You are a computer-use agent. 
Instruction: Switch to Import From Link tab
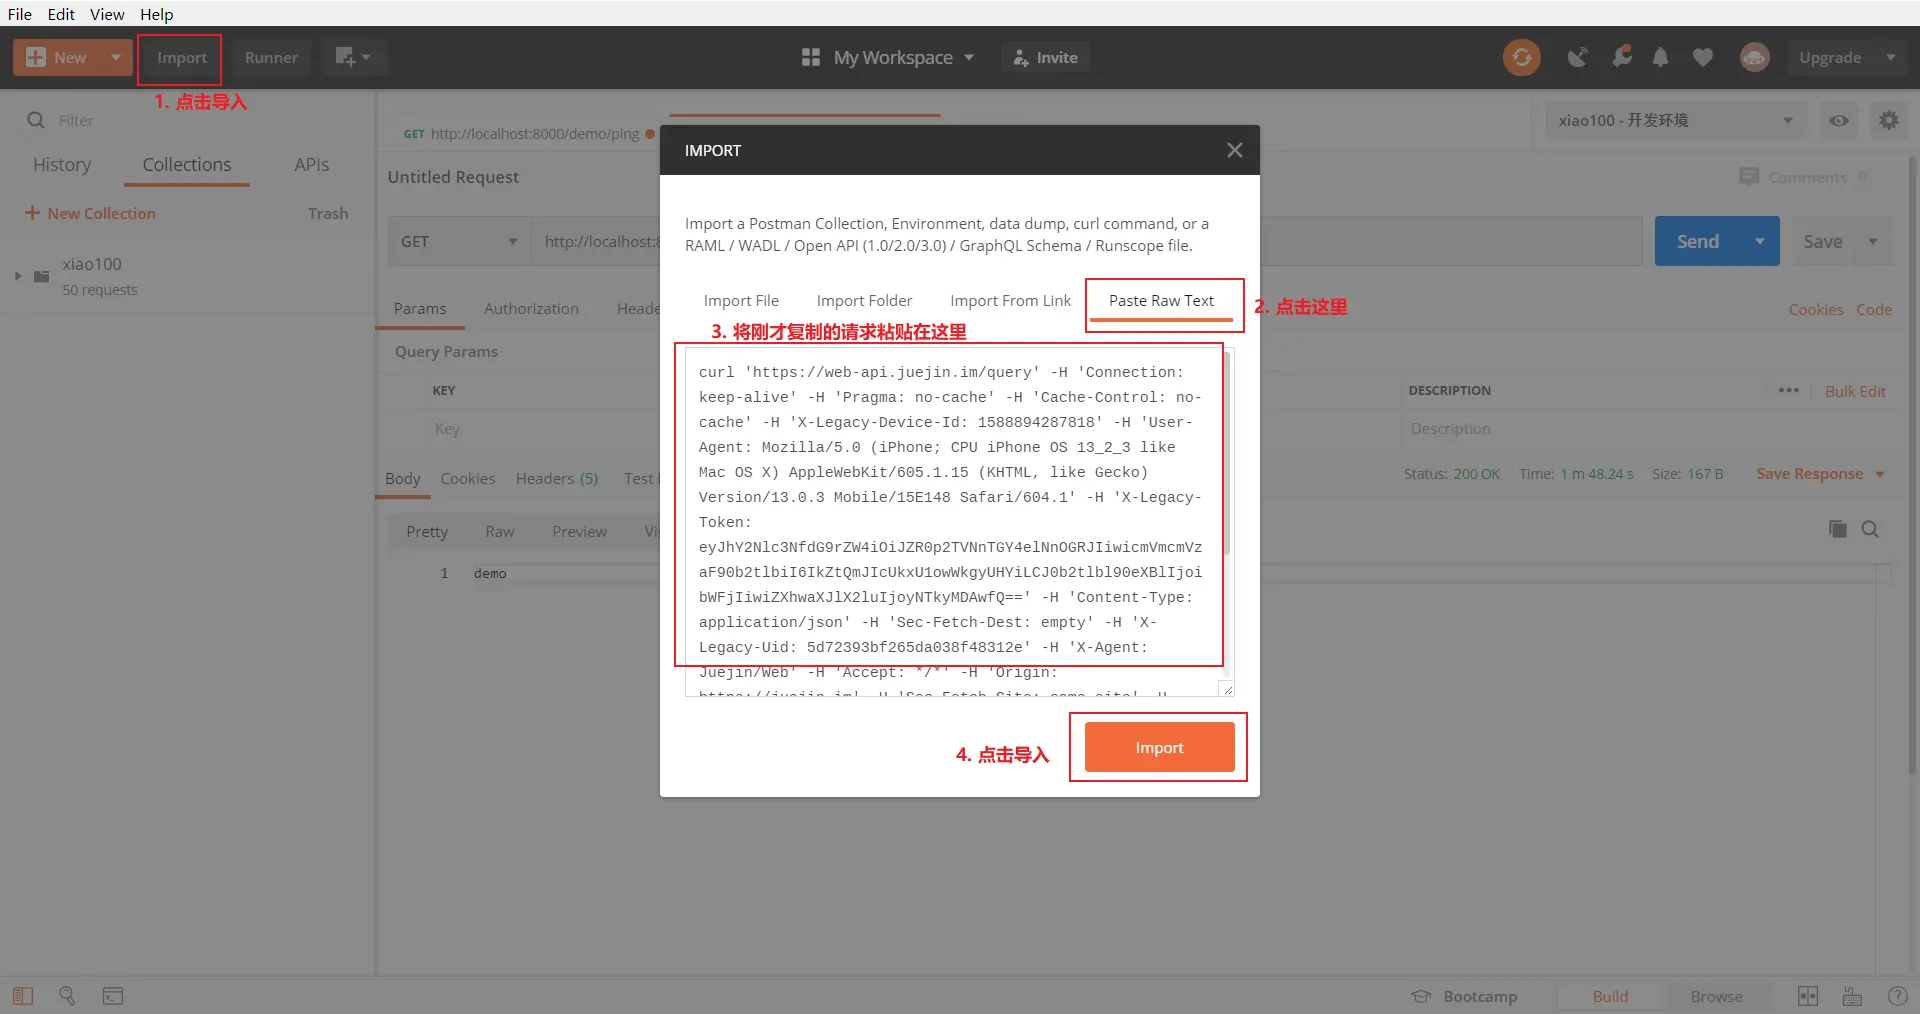[1010, 300]
